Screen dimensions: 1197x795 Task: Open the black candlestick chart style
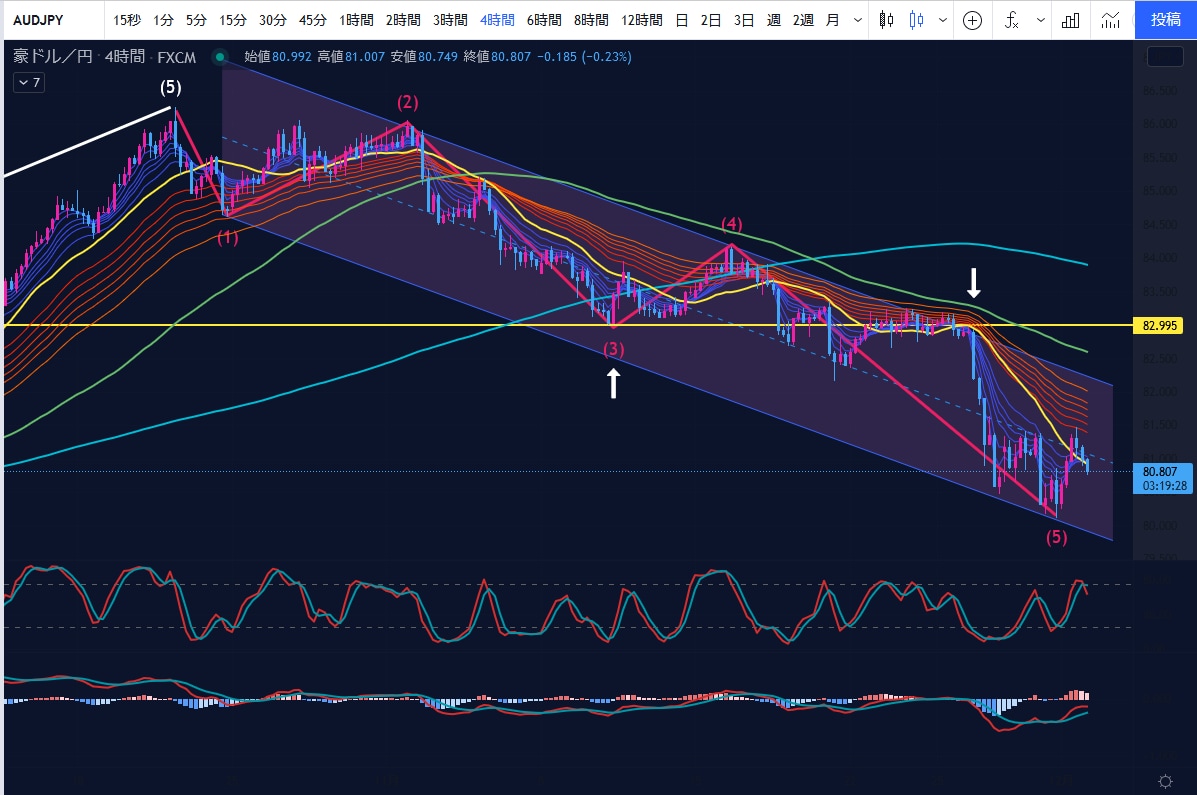(886, 20)
